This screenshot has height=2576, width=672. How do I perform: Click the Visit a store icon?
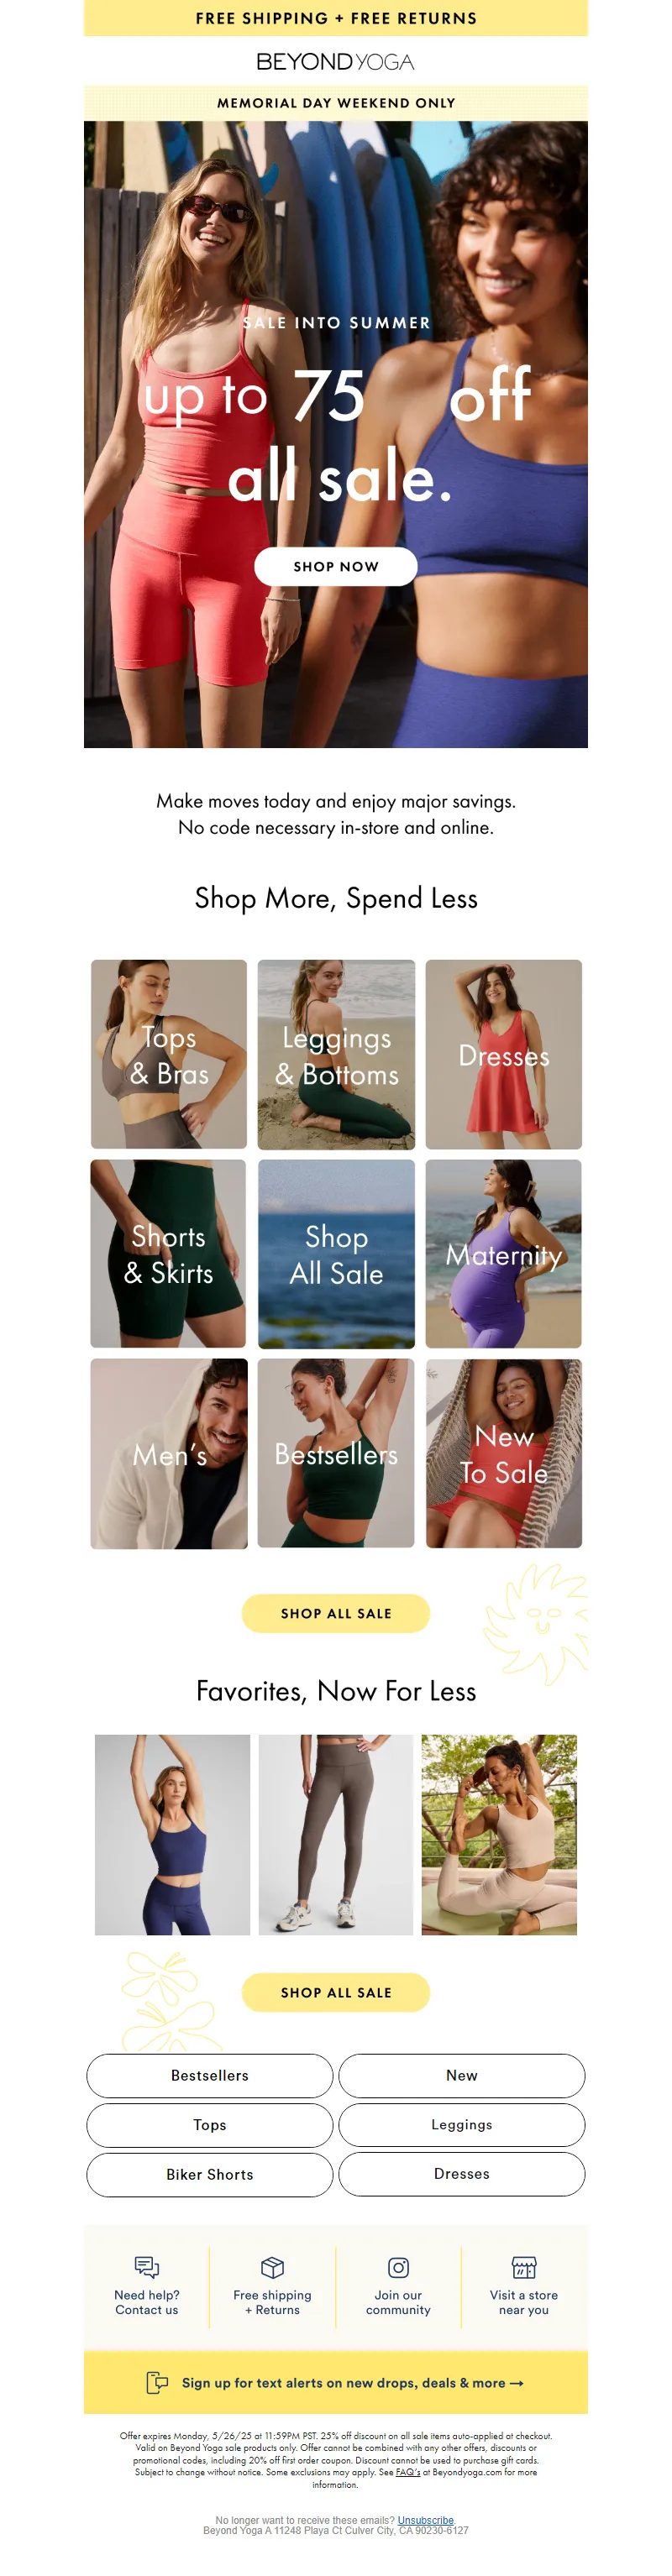tap(524, 2267)
